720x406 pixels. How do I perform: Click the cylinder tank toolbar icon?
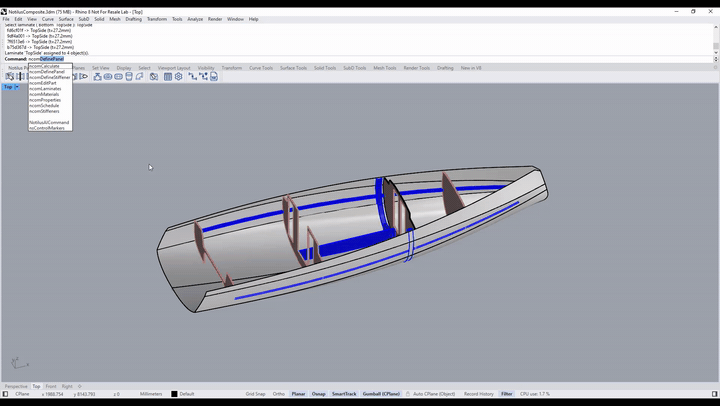coord(129,76)
